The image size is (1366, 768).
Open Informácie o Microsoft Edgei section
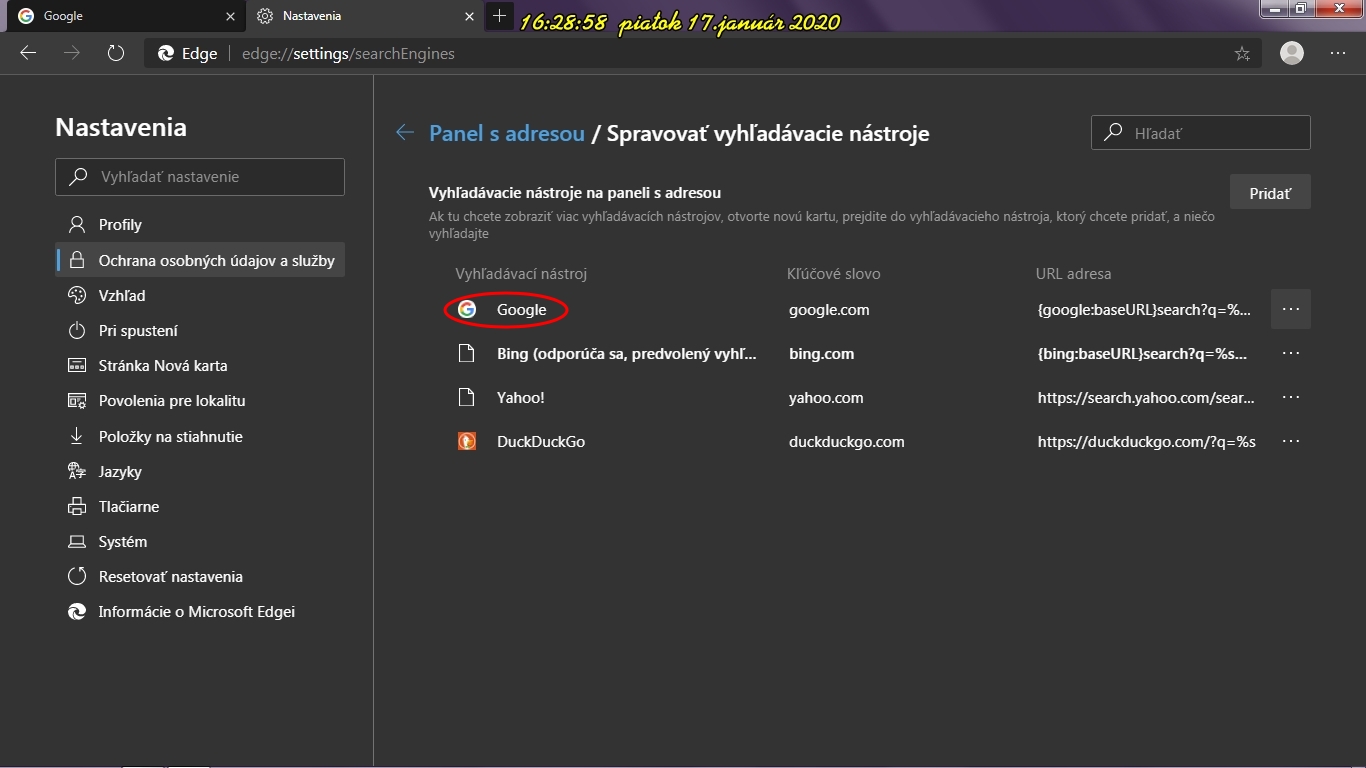click(x=196, y=612)
